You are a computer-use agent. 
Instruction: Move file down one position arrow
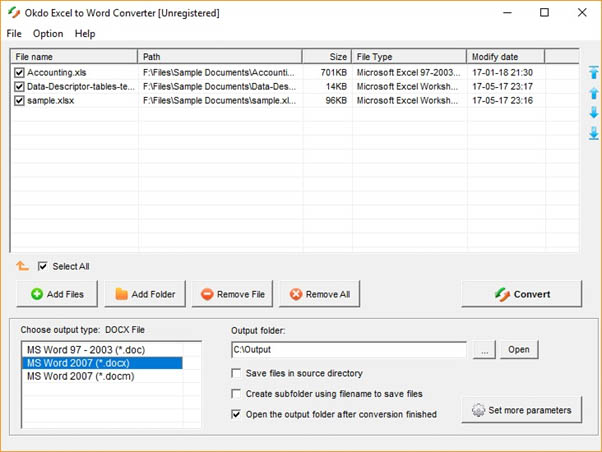594,113
